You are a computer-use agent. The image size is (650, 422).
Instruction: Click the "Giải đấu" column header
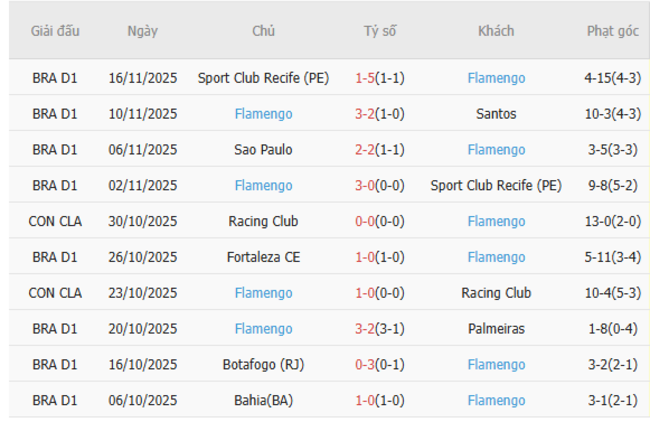[x=55, y=31]
